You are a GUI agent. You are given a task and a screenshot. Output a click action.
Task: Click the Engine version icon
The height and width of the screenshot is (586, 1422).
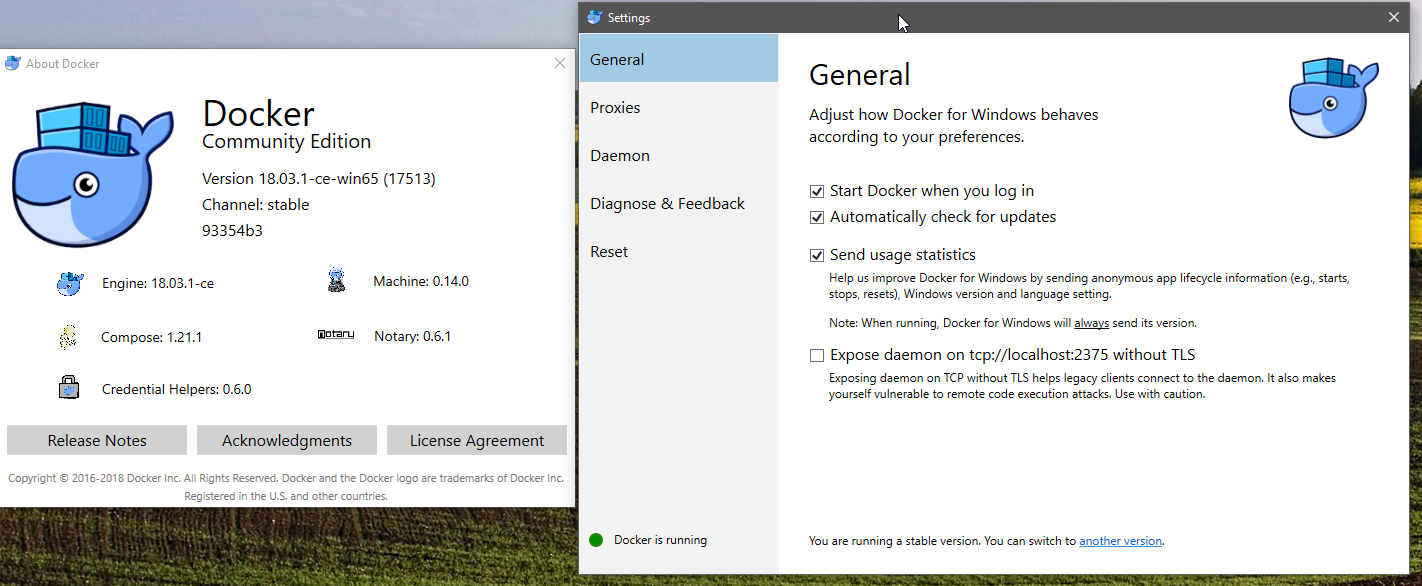[x=69, y=283]
